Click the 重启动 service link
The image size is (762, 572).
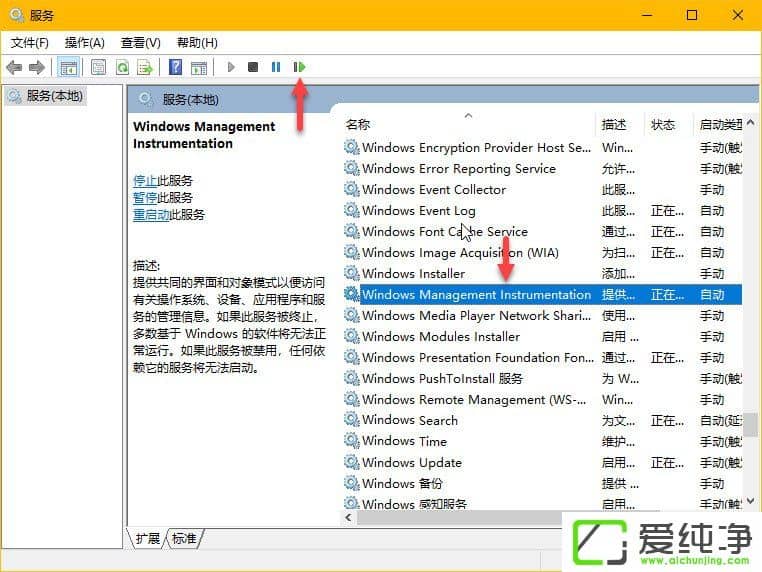pos(151,215)
